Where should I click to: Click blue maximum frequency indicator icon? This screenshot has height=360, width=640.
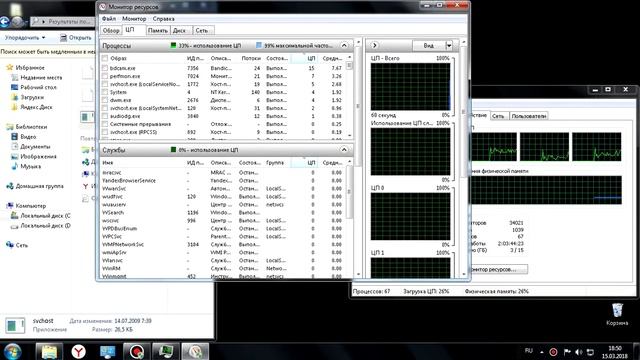pyautogui.click(x=258, y=45)
